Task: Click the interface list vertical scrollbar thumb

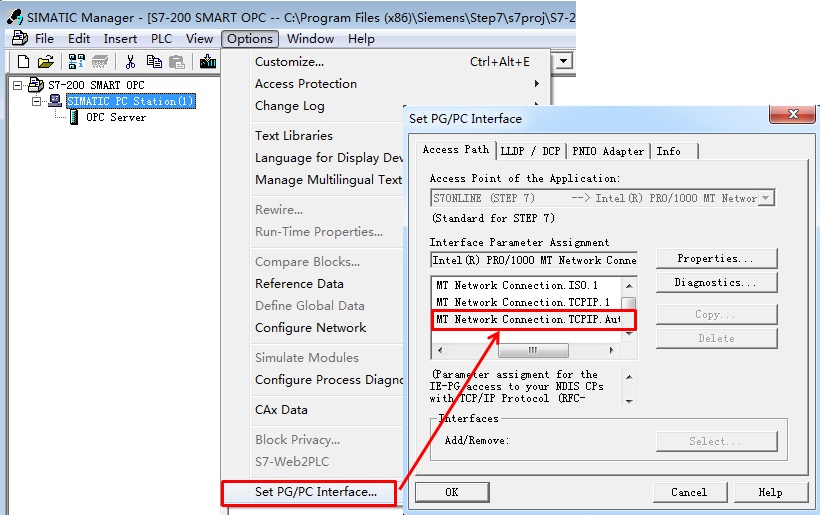Action: [629, 303]
